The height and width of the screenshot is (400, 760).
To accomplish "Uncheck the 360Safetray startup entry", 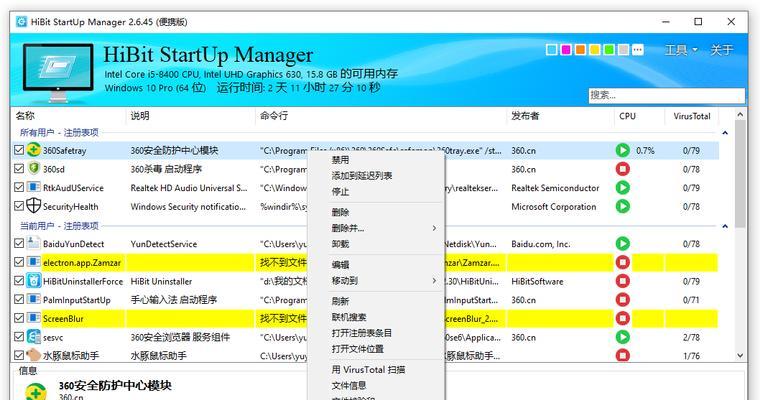I will [19, 150].
